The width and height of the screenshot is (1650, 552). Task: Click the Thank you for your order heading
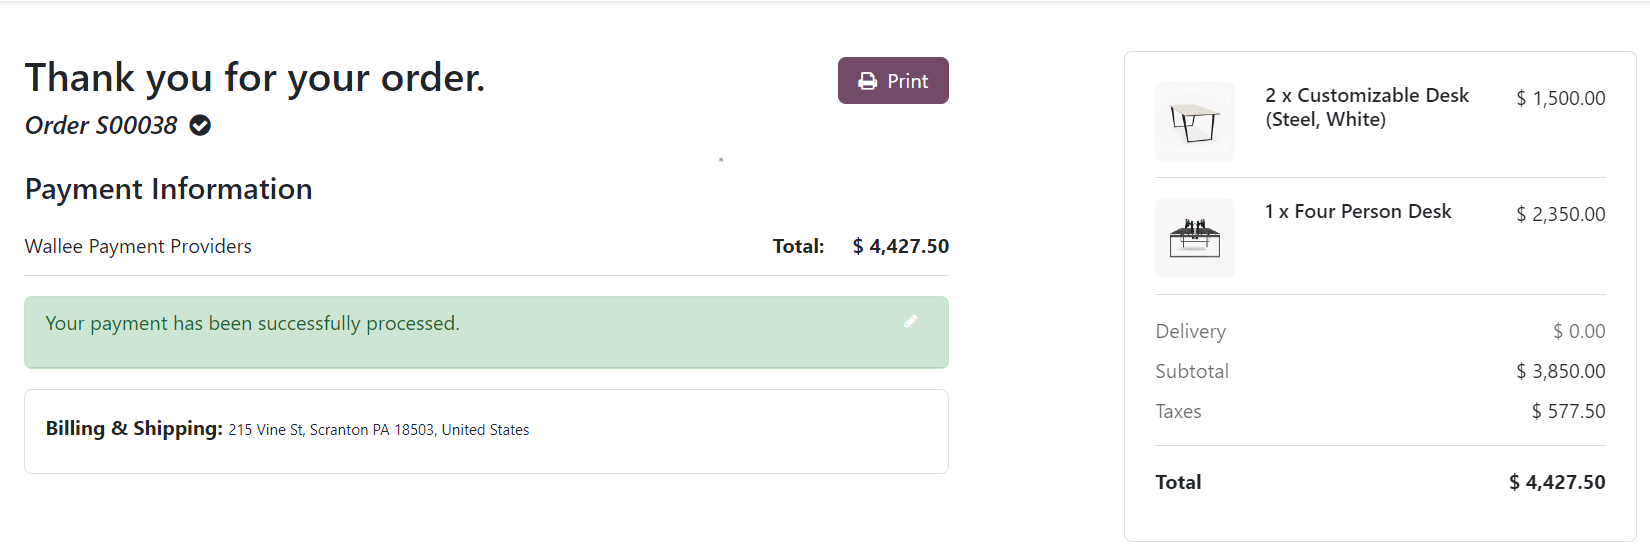255,78
